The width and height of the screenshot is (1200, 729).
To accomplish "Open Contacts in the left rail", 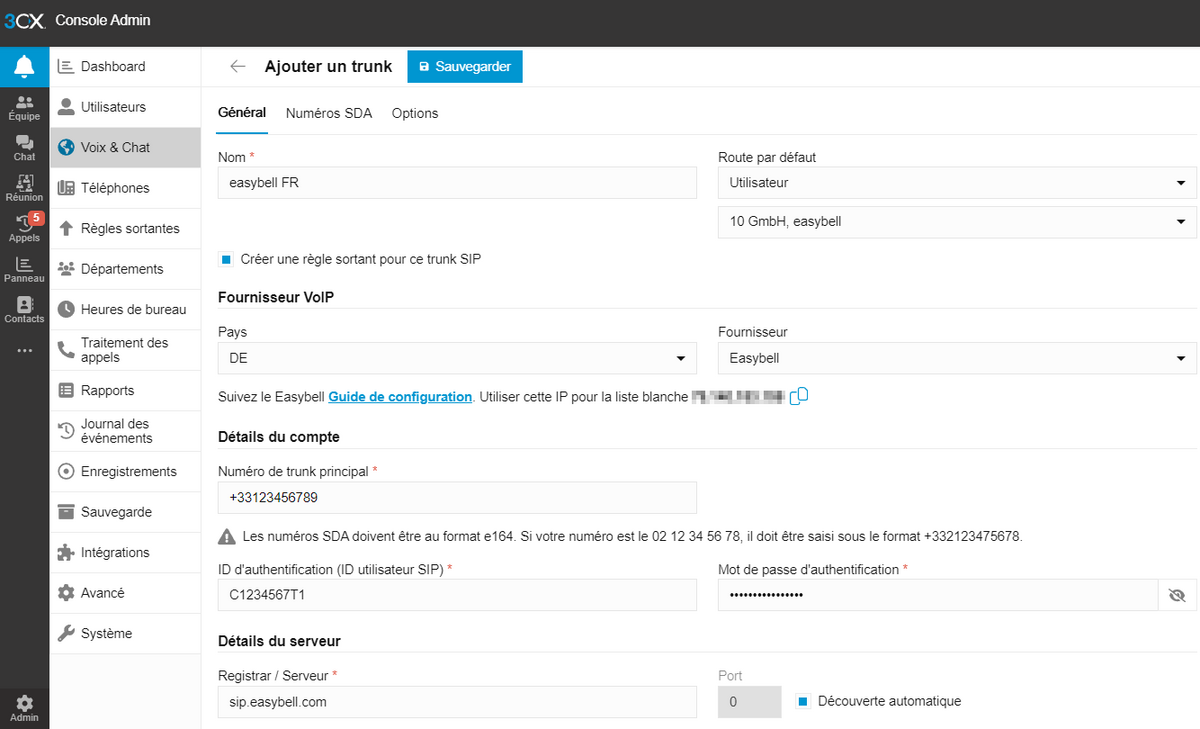I will point(24,310).
